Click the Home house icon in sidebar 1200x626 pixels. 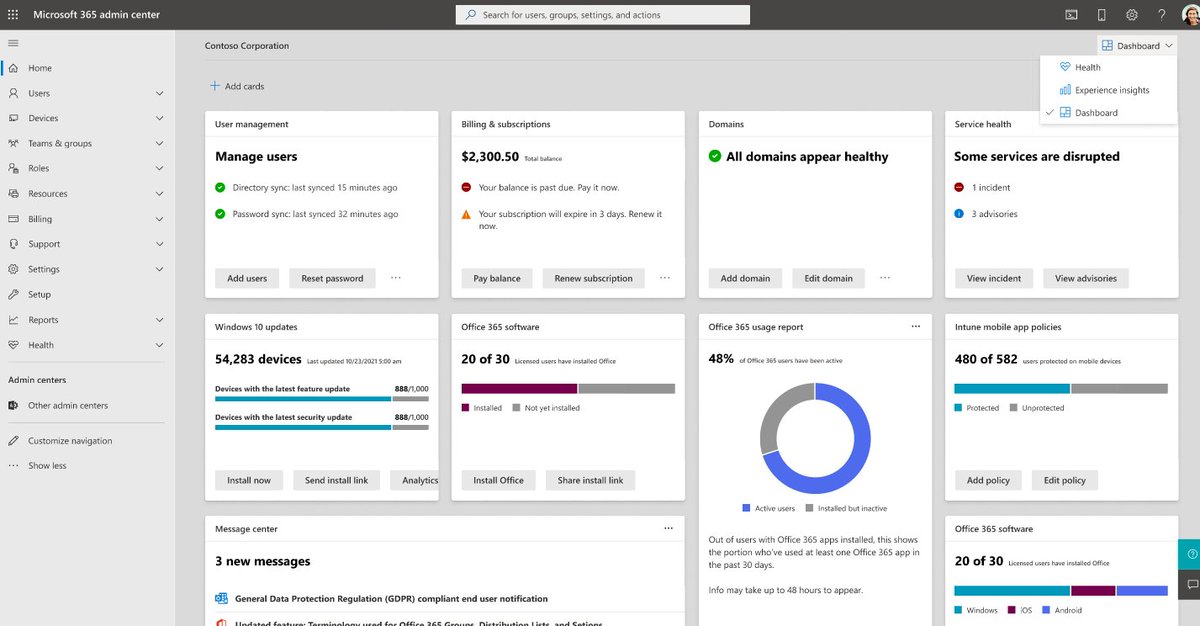click(x=13, y=68)
